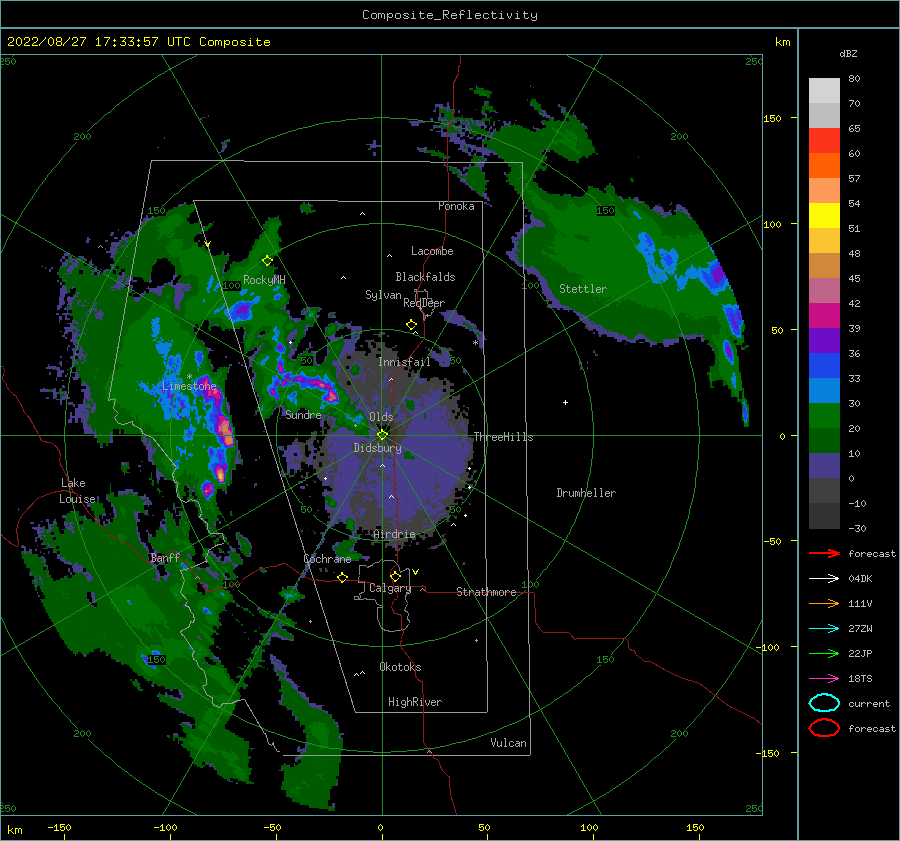The image size is (900, 841).
Task: Select the Vulcan map label
Action: coord(508,743)
